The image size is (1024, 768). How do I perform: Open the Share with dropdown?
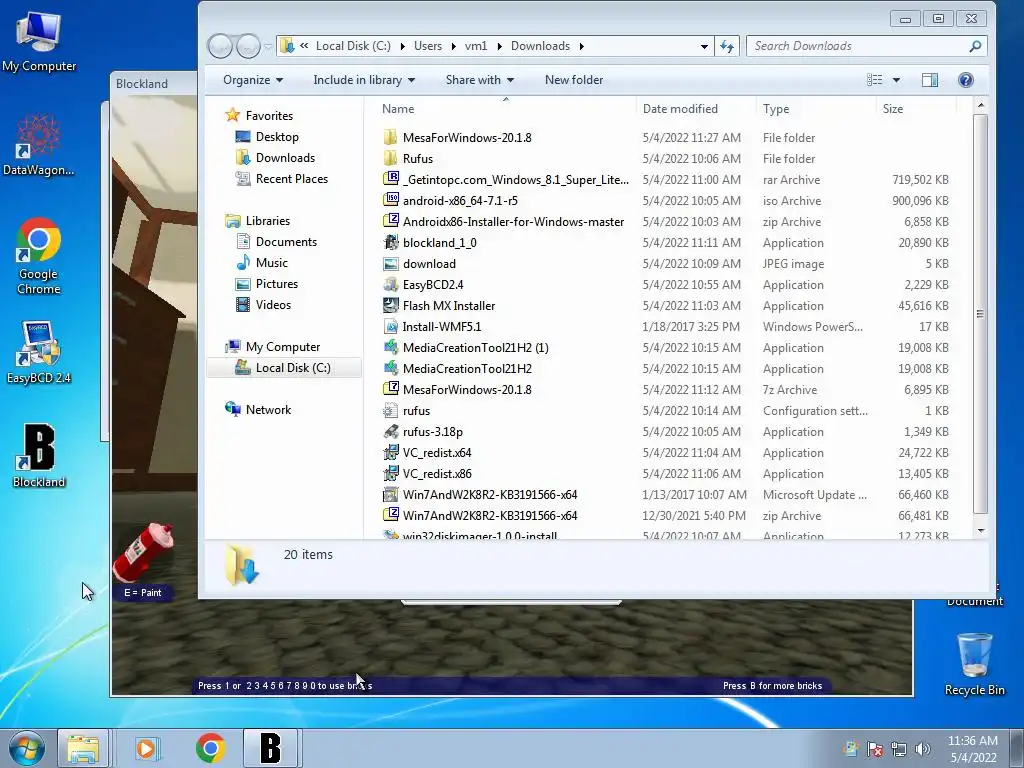[x=479, y=80]
